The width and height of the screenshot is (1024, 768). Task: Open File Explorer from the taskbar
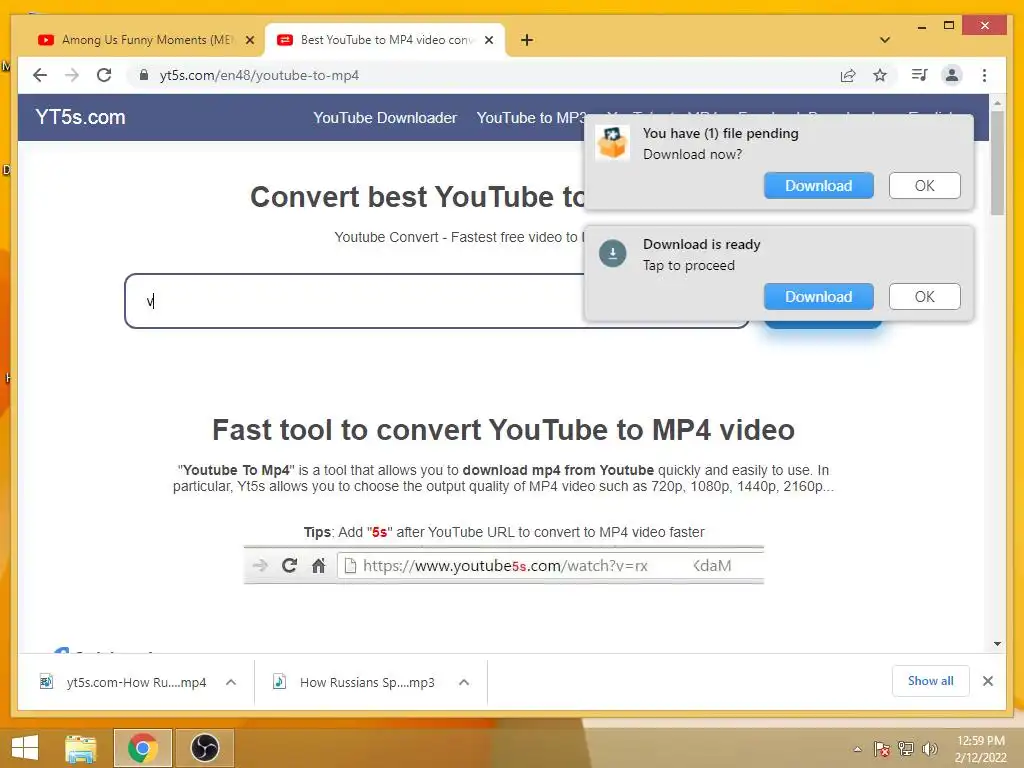tap(81, 748)
